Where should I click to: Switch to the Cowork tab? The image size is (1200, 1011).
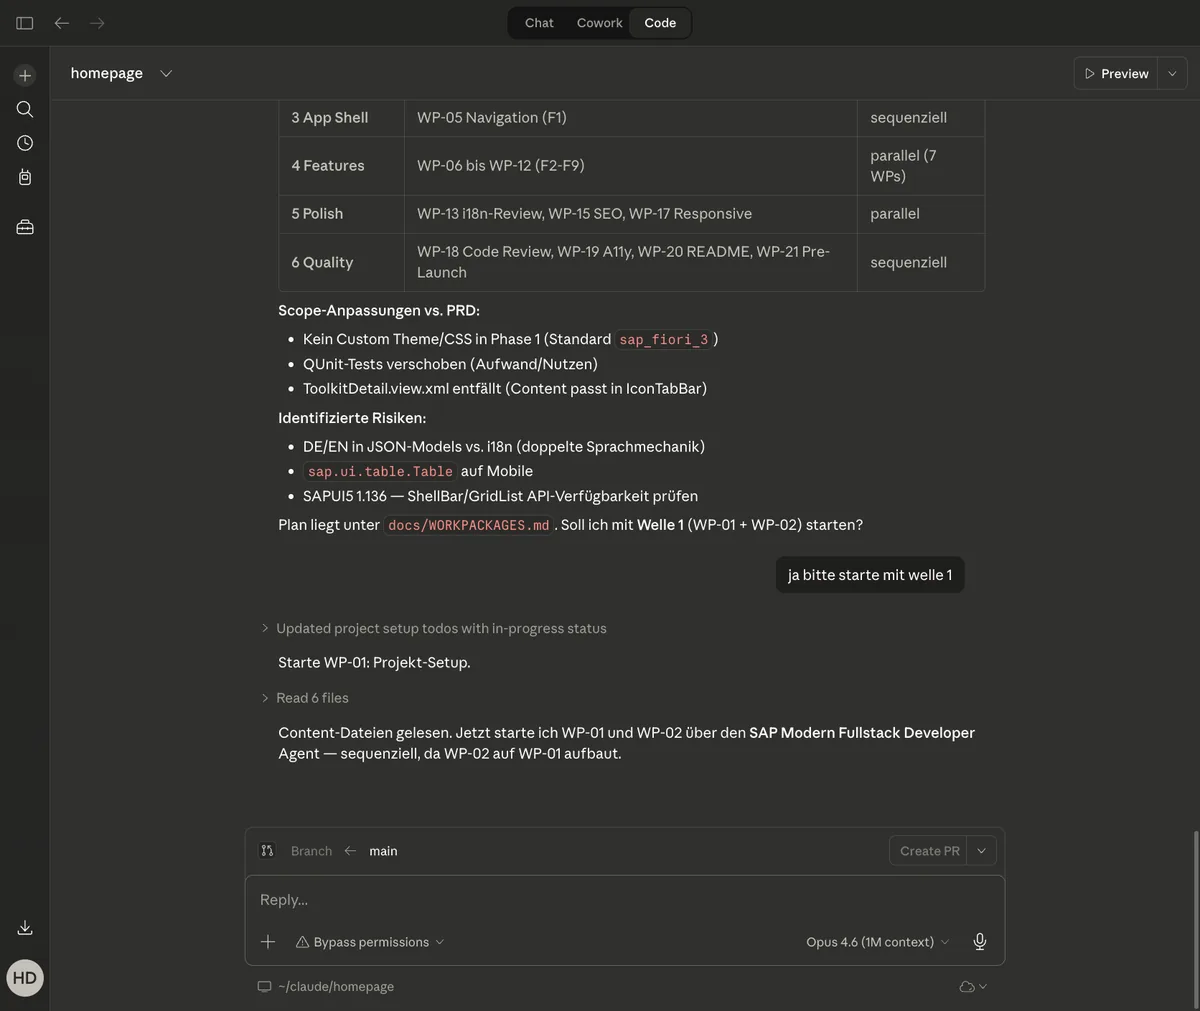tap(599, 23)
